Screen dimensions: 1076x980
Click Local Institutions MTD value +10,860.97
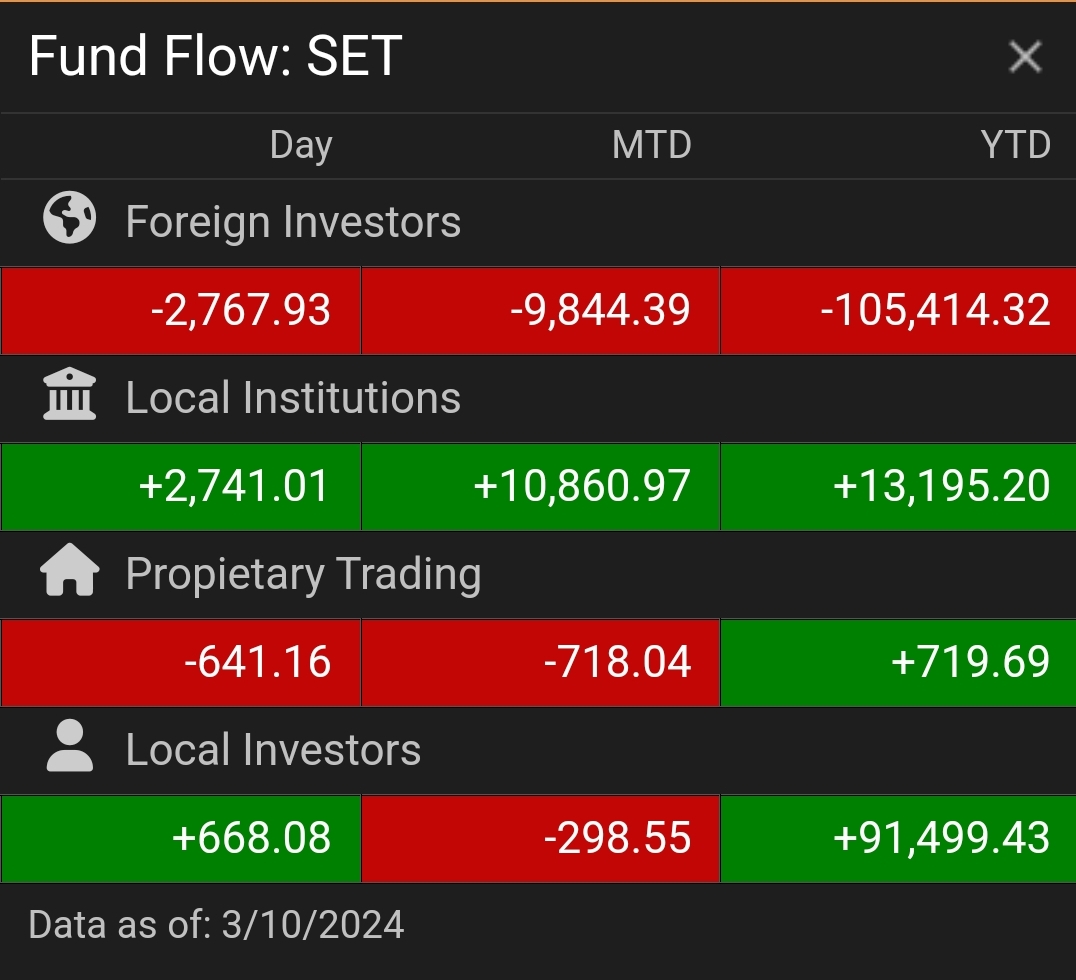coord(582,486)
